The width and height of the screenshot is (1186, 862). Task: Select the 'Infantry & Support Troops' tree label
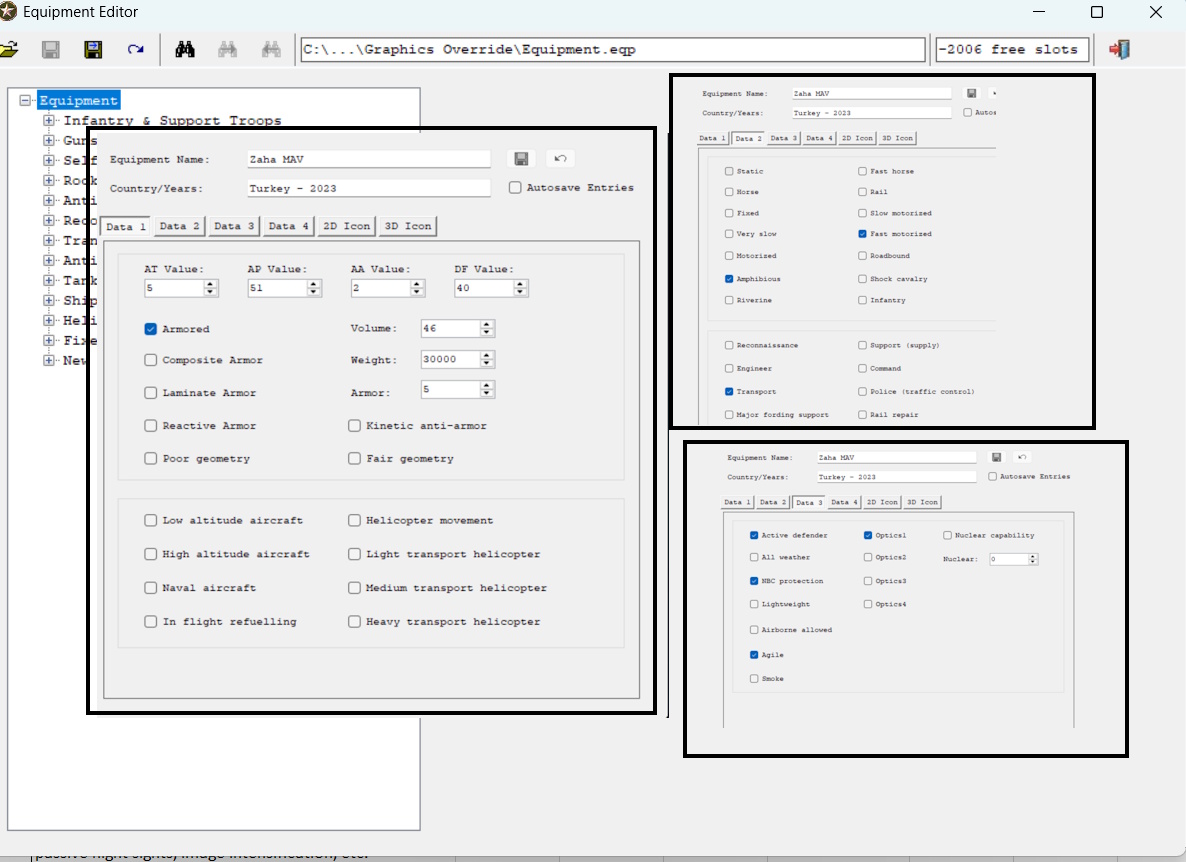[x=172, y=120]
